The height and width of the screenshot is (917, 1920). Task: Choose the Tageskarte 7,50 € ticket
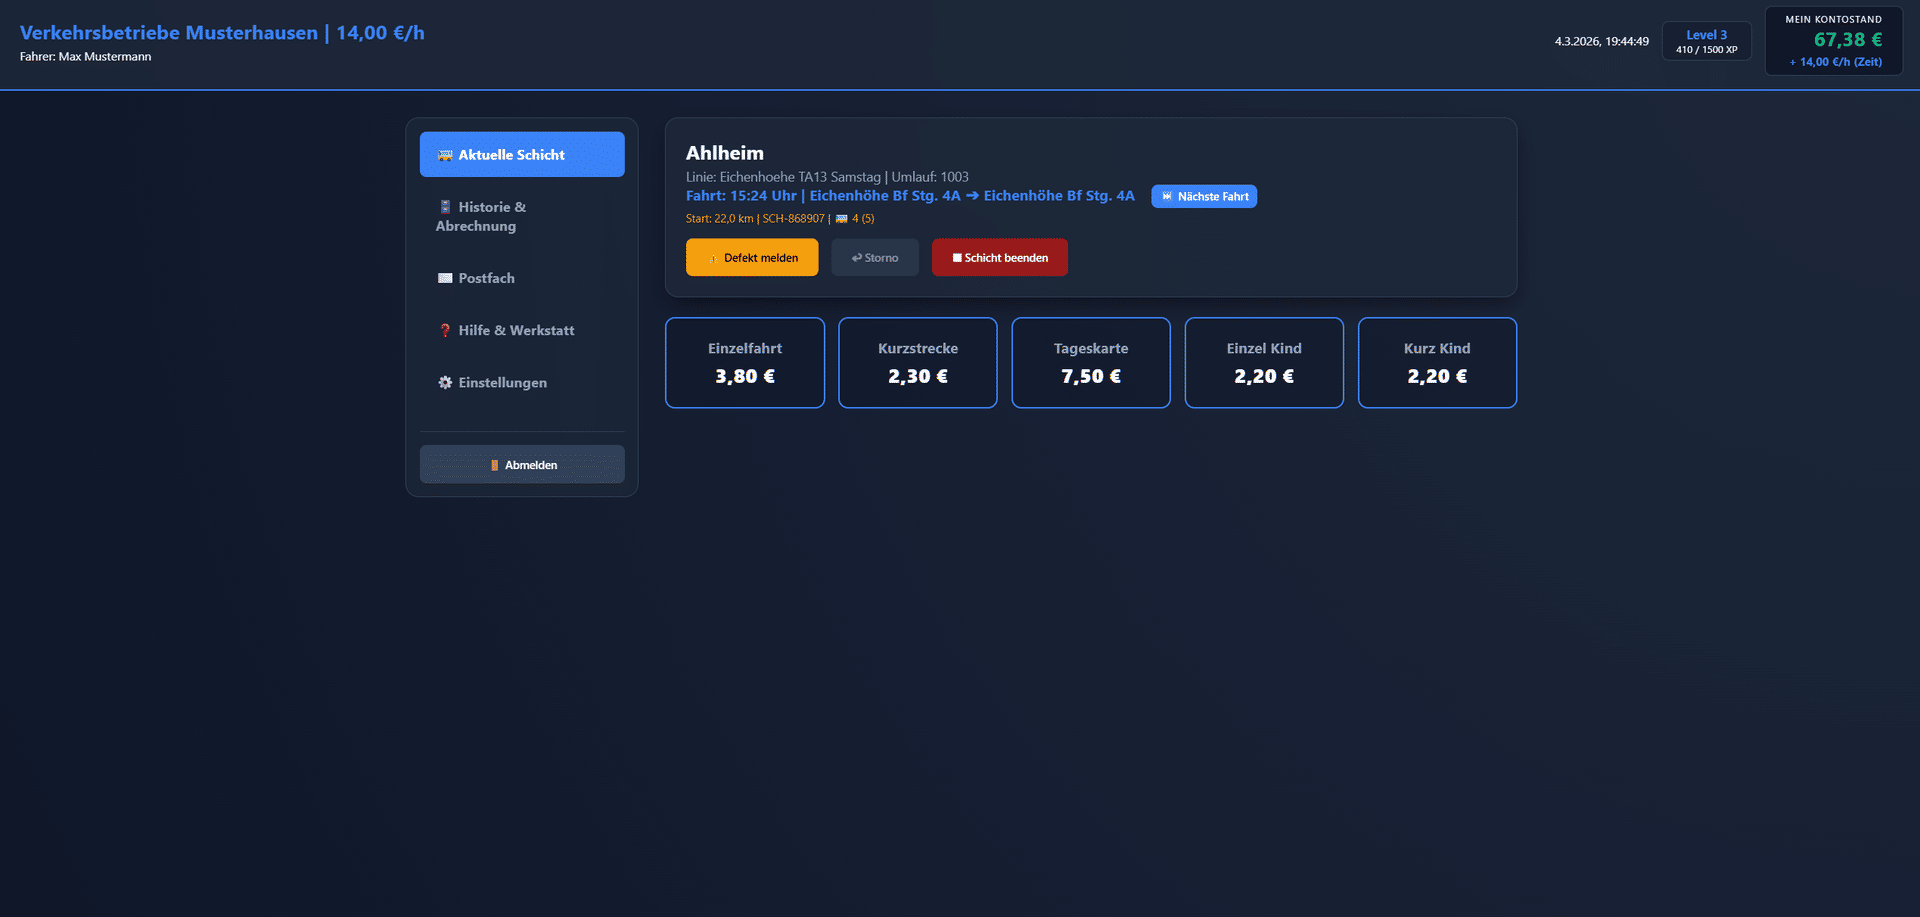pyautogui.click(x=1090, y=363)
